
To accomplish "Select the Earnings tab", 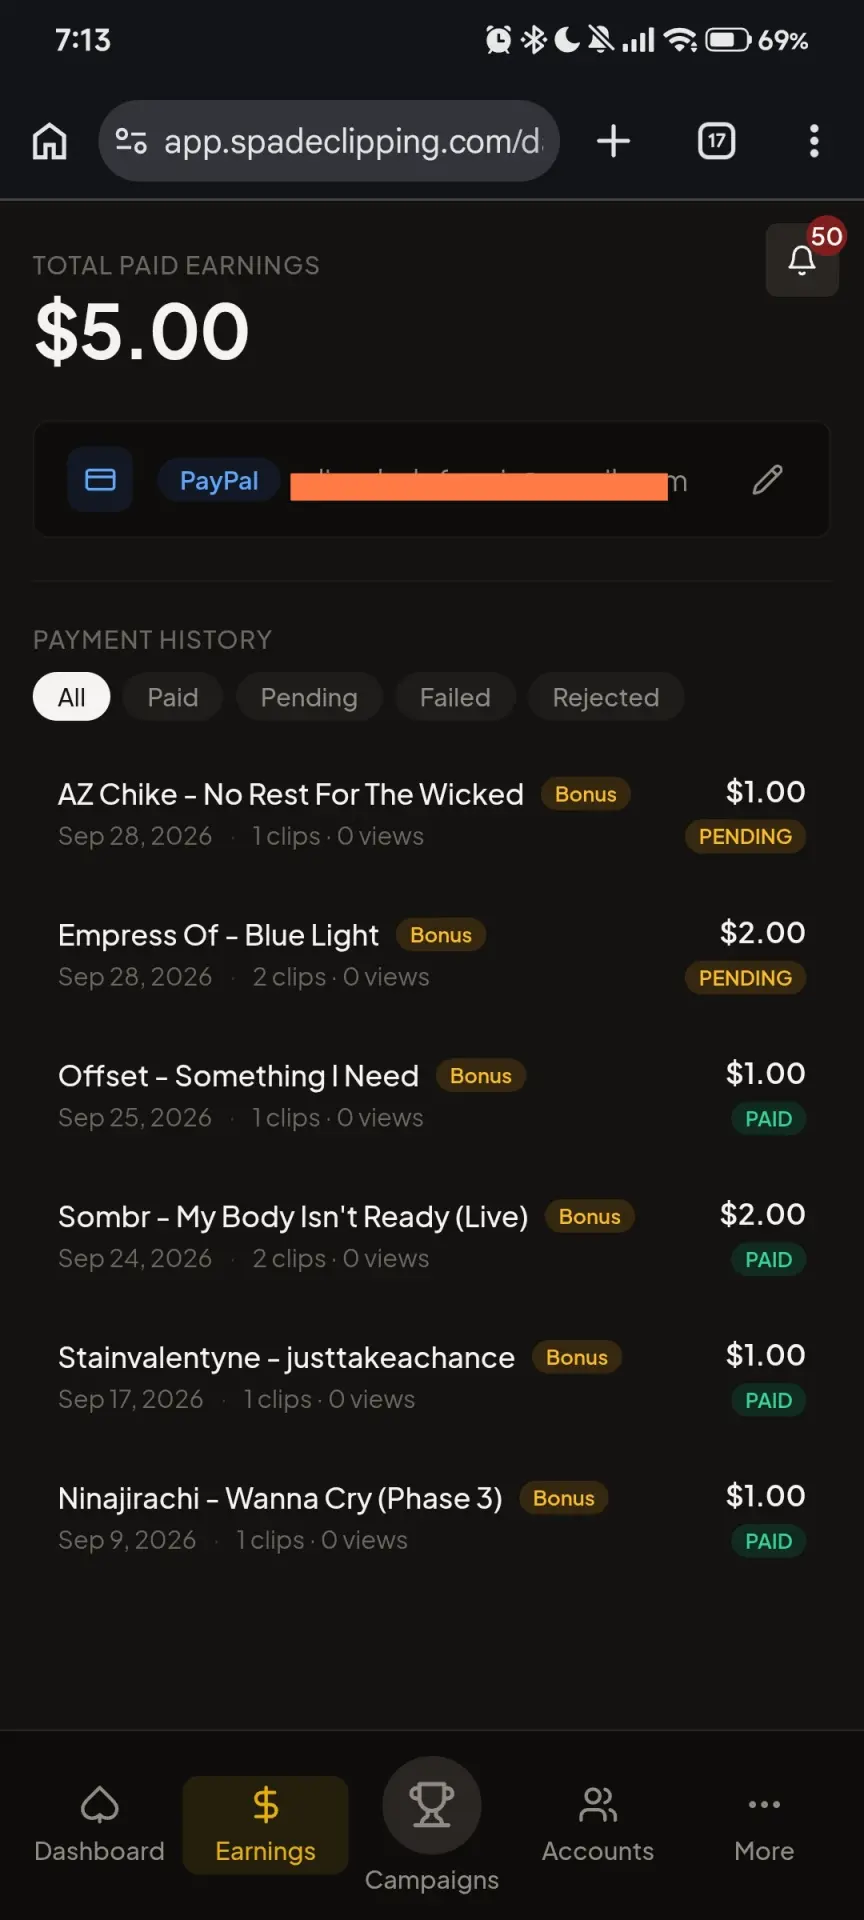I will [265, 1825].
